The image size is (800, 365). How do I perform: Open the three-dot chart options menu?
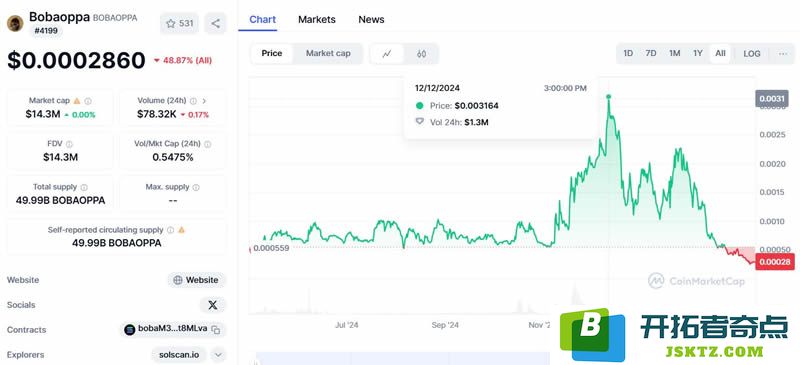[x=783, y=54]
